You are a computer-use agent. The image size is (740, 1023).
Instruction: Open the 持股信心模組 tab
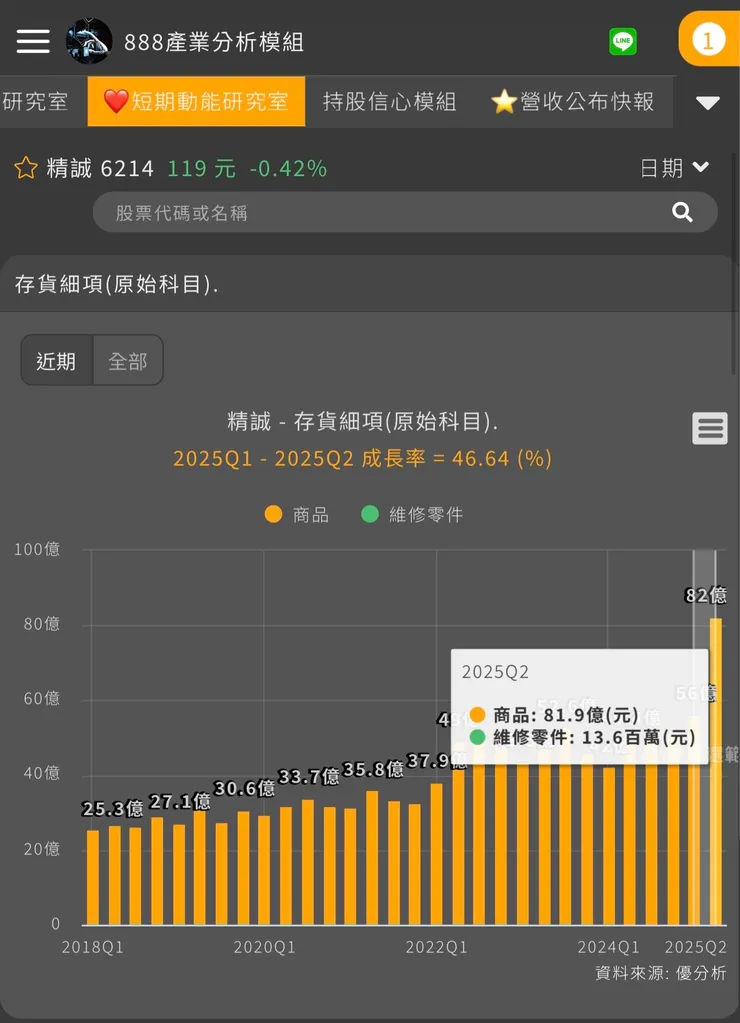(389, 101)
